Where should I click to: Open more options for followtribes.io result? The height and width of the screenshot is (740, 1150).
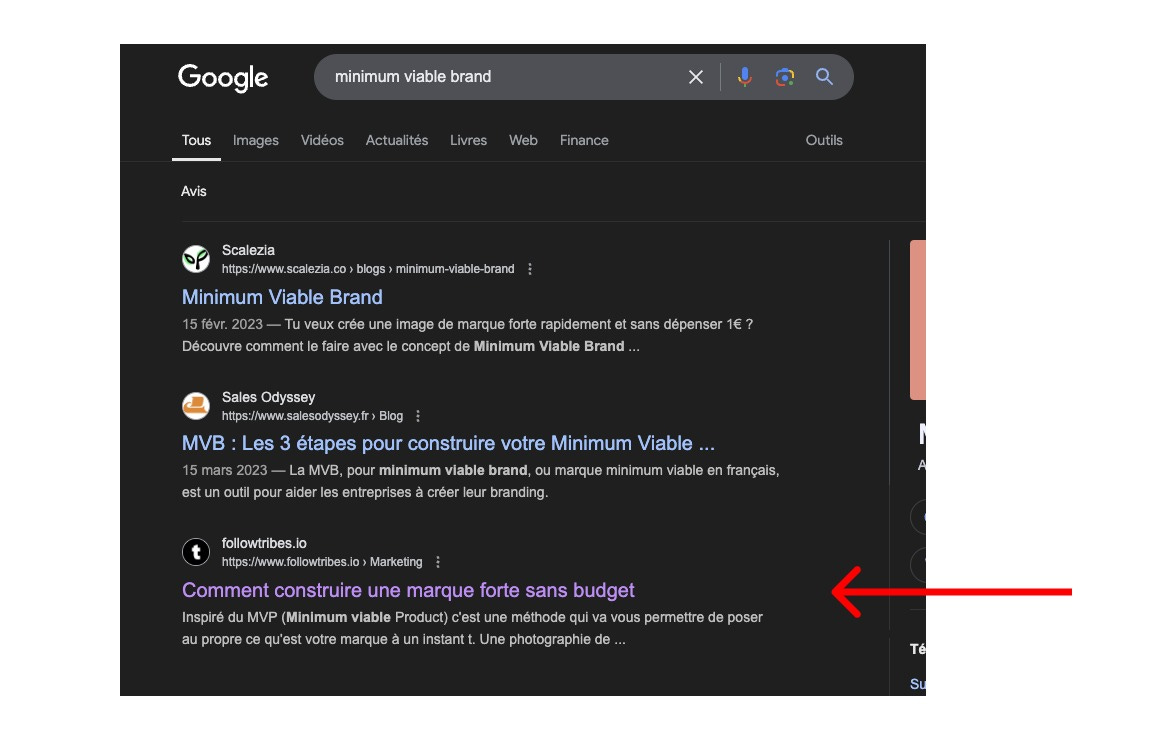(438, 562)
